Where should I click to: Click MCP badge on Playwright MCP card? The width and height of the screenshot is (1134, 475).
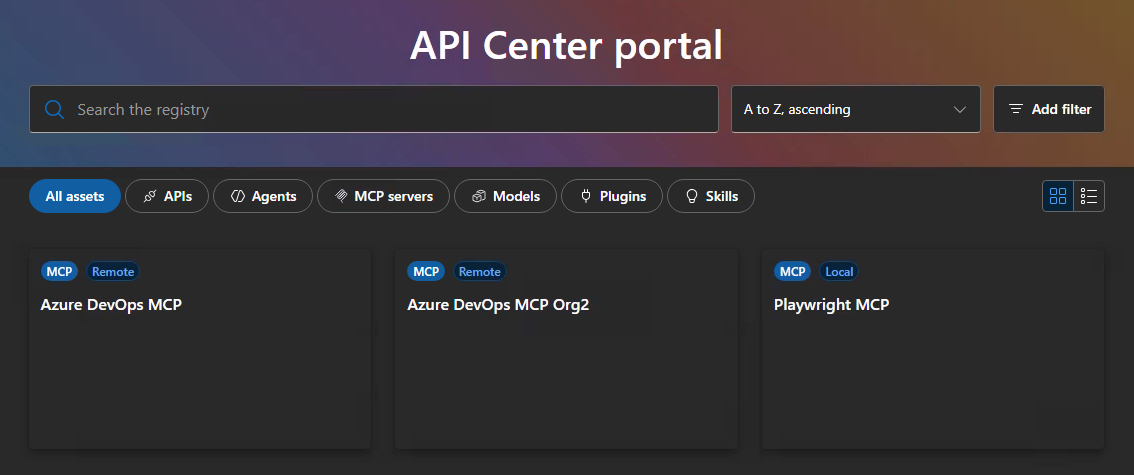point(793,272)
